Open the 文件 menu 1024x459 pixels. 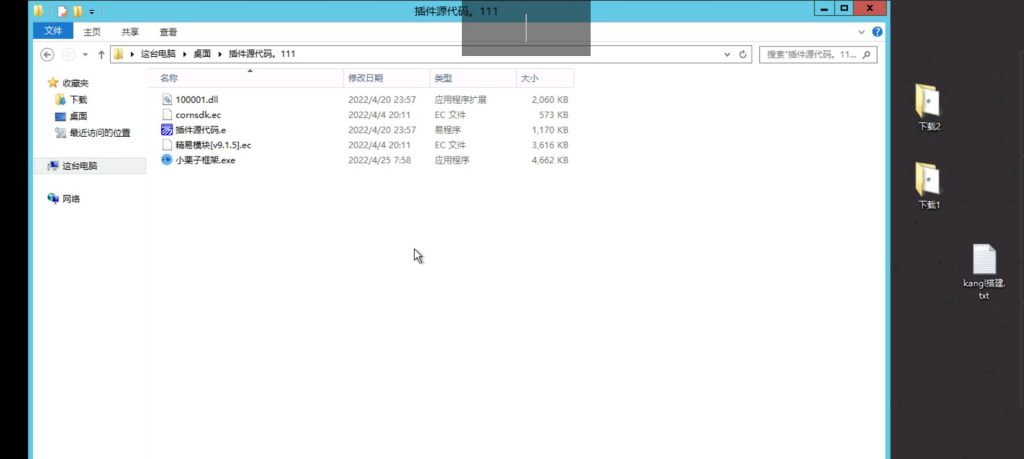pos(53,31)
